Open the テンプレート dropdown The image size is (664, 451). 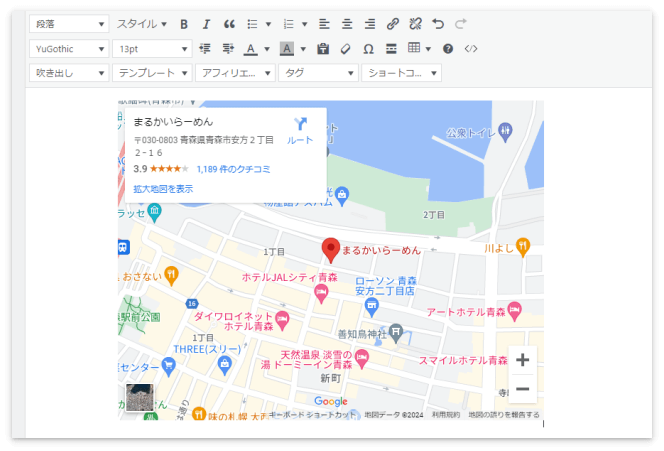(152, 73)
